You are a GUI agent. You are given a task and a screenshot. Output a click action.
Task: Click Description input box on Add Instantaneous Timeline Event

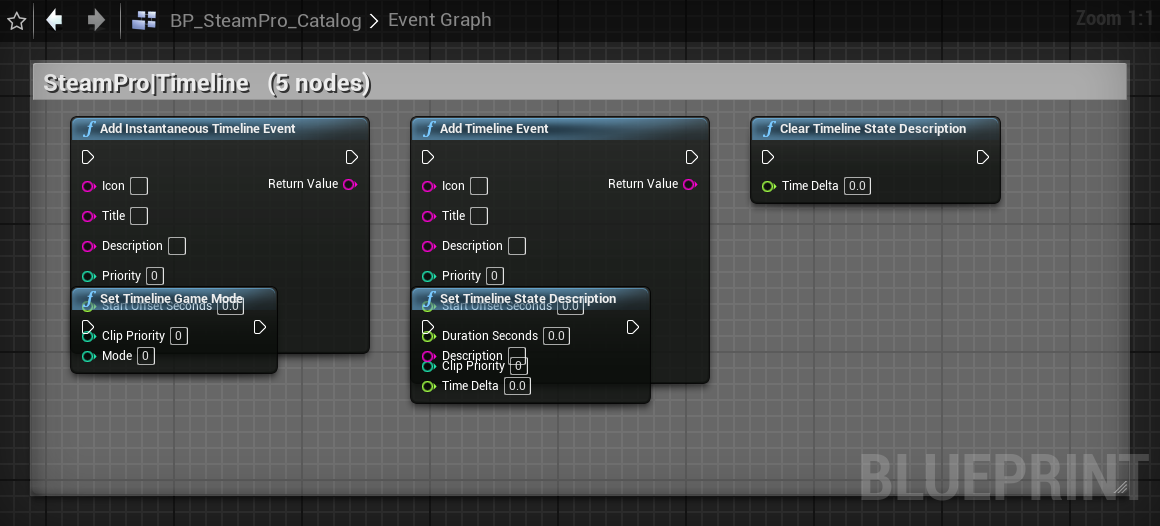[x=177, y=246]
